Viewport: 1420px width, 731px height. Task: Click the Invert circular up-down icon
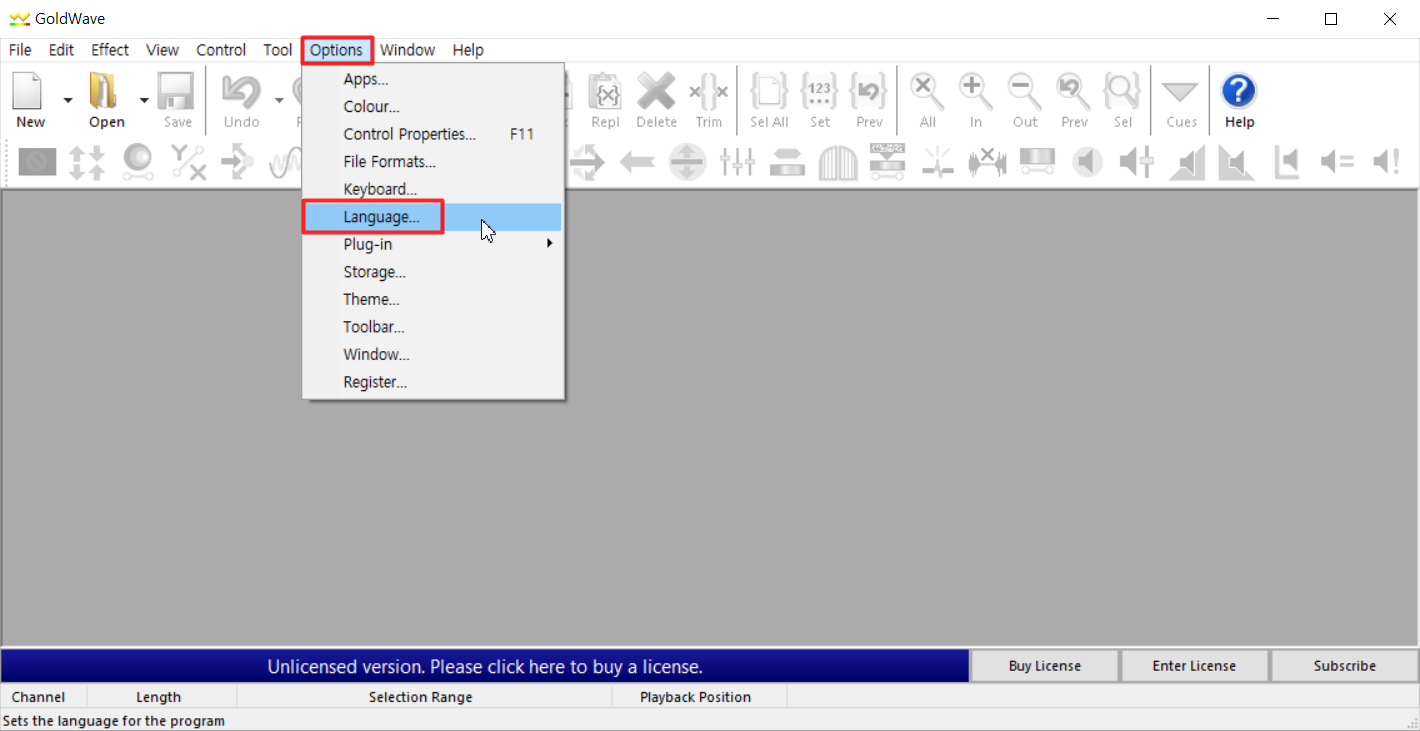[x=687, y=162]
